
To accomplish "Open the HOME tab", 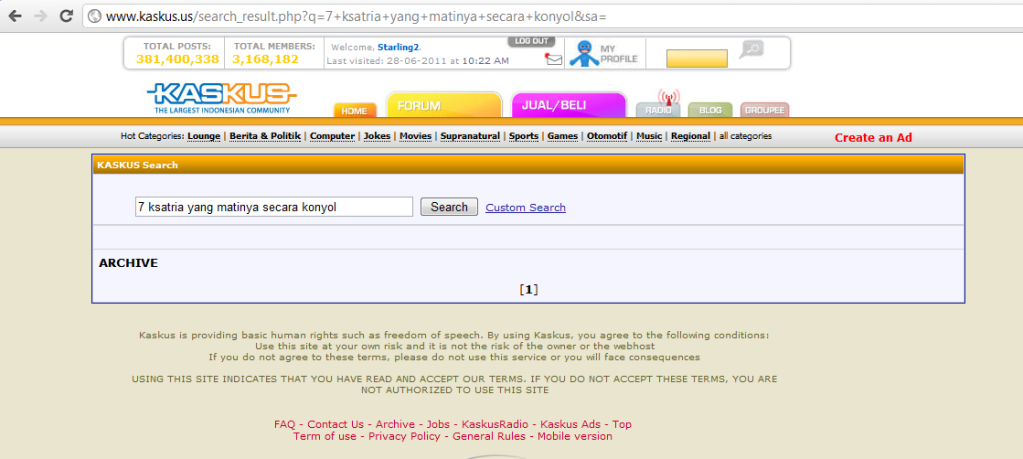I will pyautogui.click(x=354, y=110).
